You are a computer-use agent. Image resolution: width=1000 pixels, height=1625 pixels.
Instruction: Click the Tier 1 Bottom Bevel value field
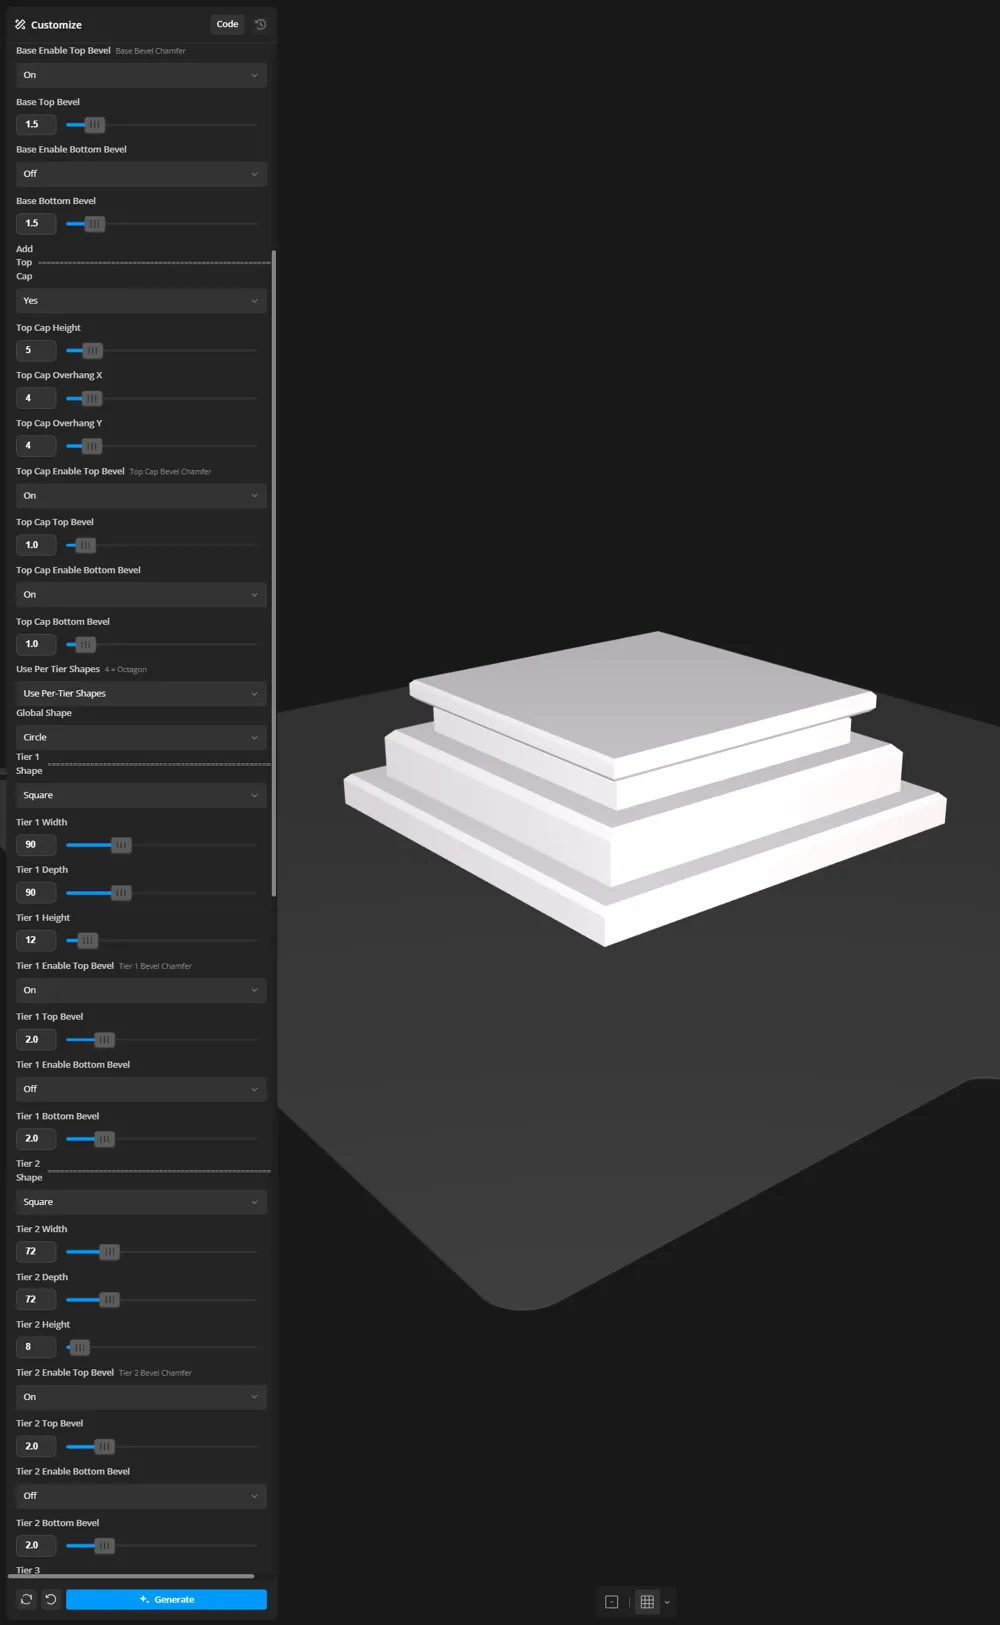pos(36,1139)
